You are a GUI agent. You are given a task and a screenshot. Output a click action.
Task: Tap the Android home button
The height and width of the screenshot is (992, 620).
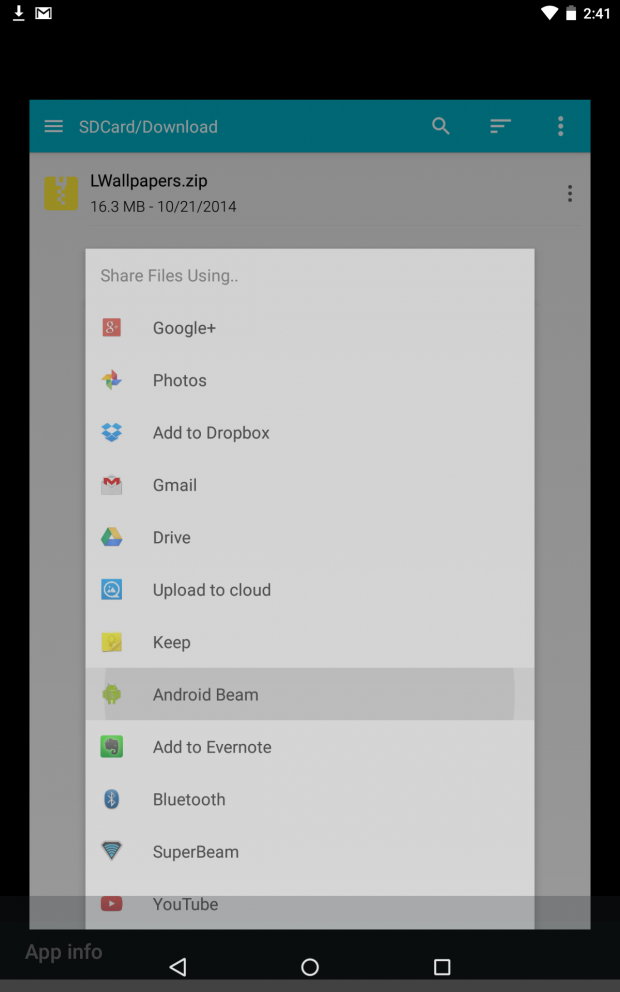310,967
